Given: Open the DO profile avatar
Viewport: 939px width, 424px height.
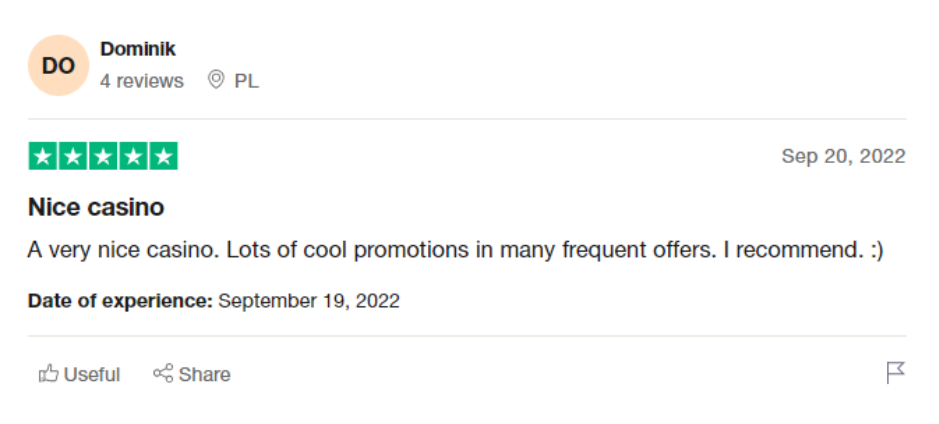Looking at the screenshot, I should pos(59,65).
